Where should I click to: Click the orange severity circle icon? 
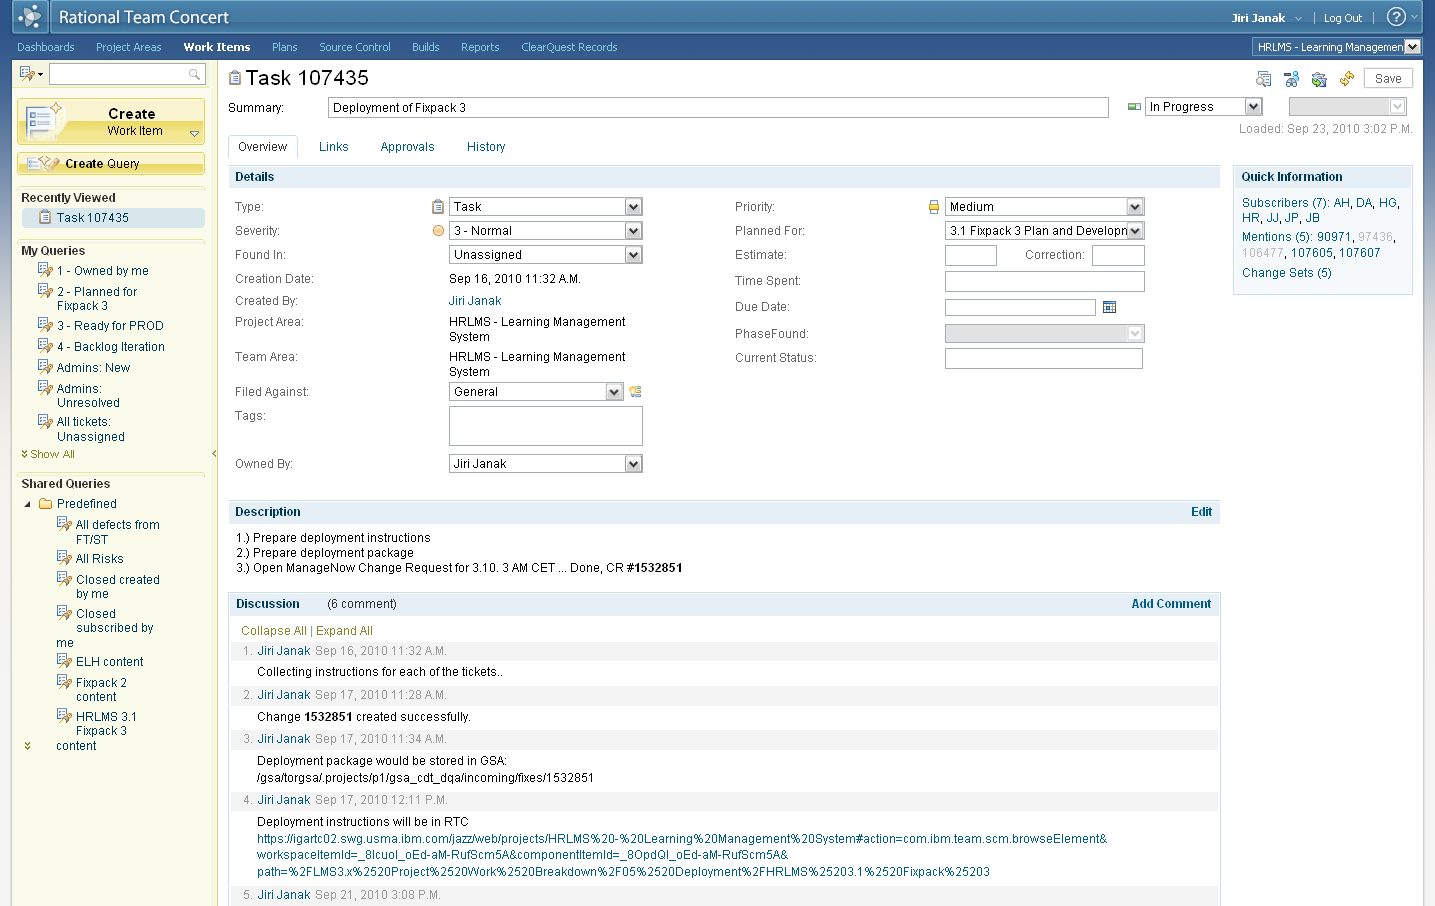[x=438, y=231]
